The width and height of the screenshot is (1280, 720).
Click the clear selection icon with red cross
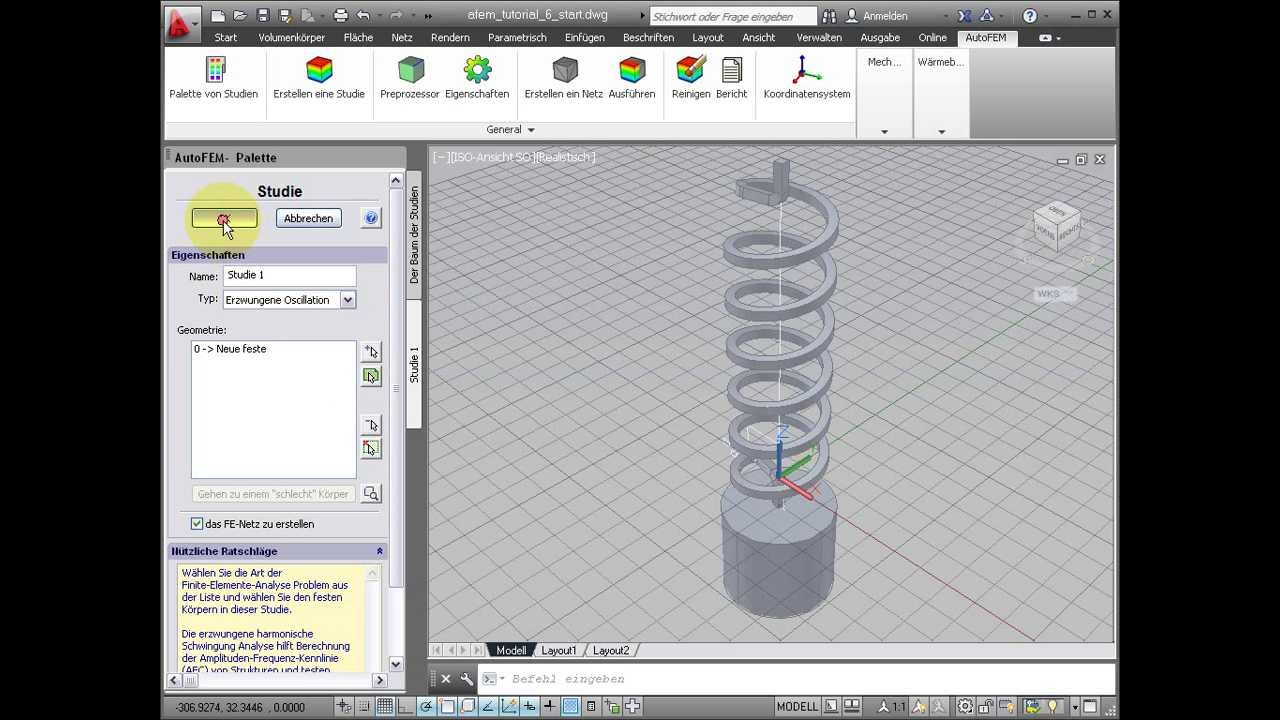371,449
